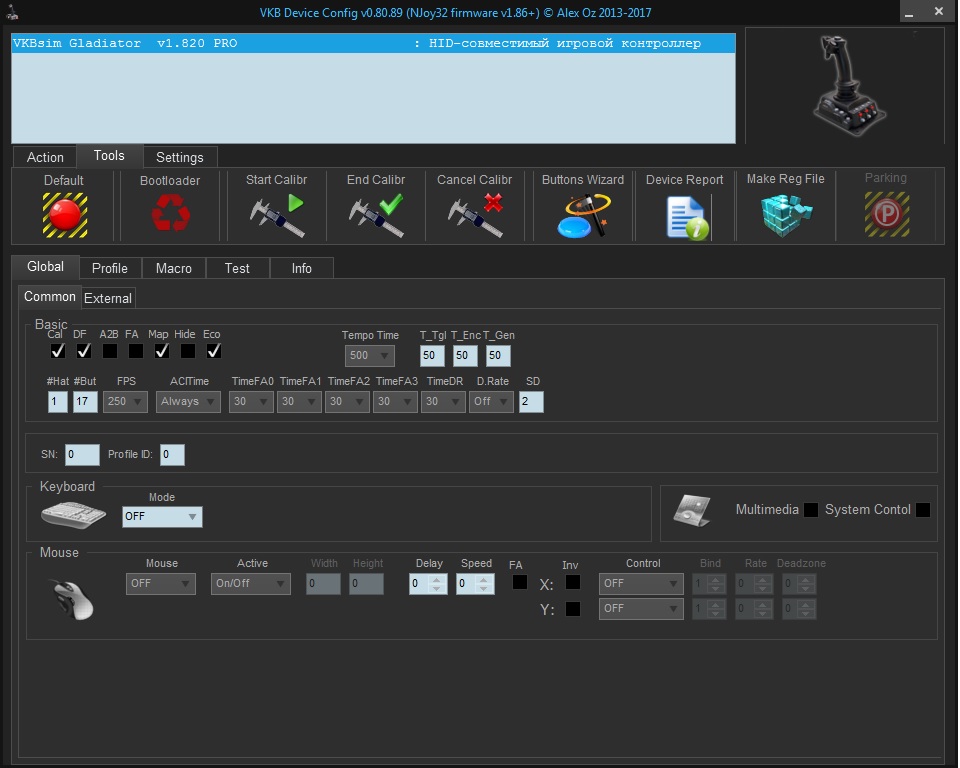The width and height of the screenshot is (960, 768).
Task: Open the Bootloader recycle icon
Action: (170, 213)
